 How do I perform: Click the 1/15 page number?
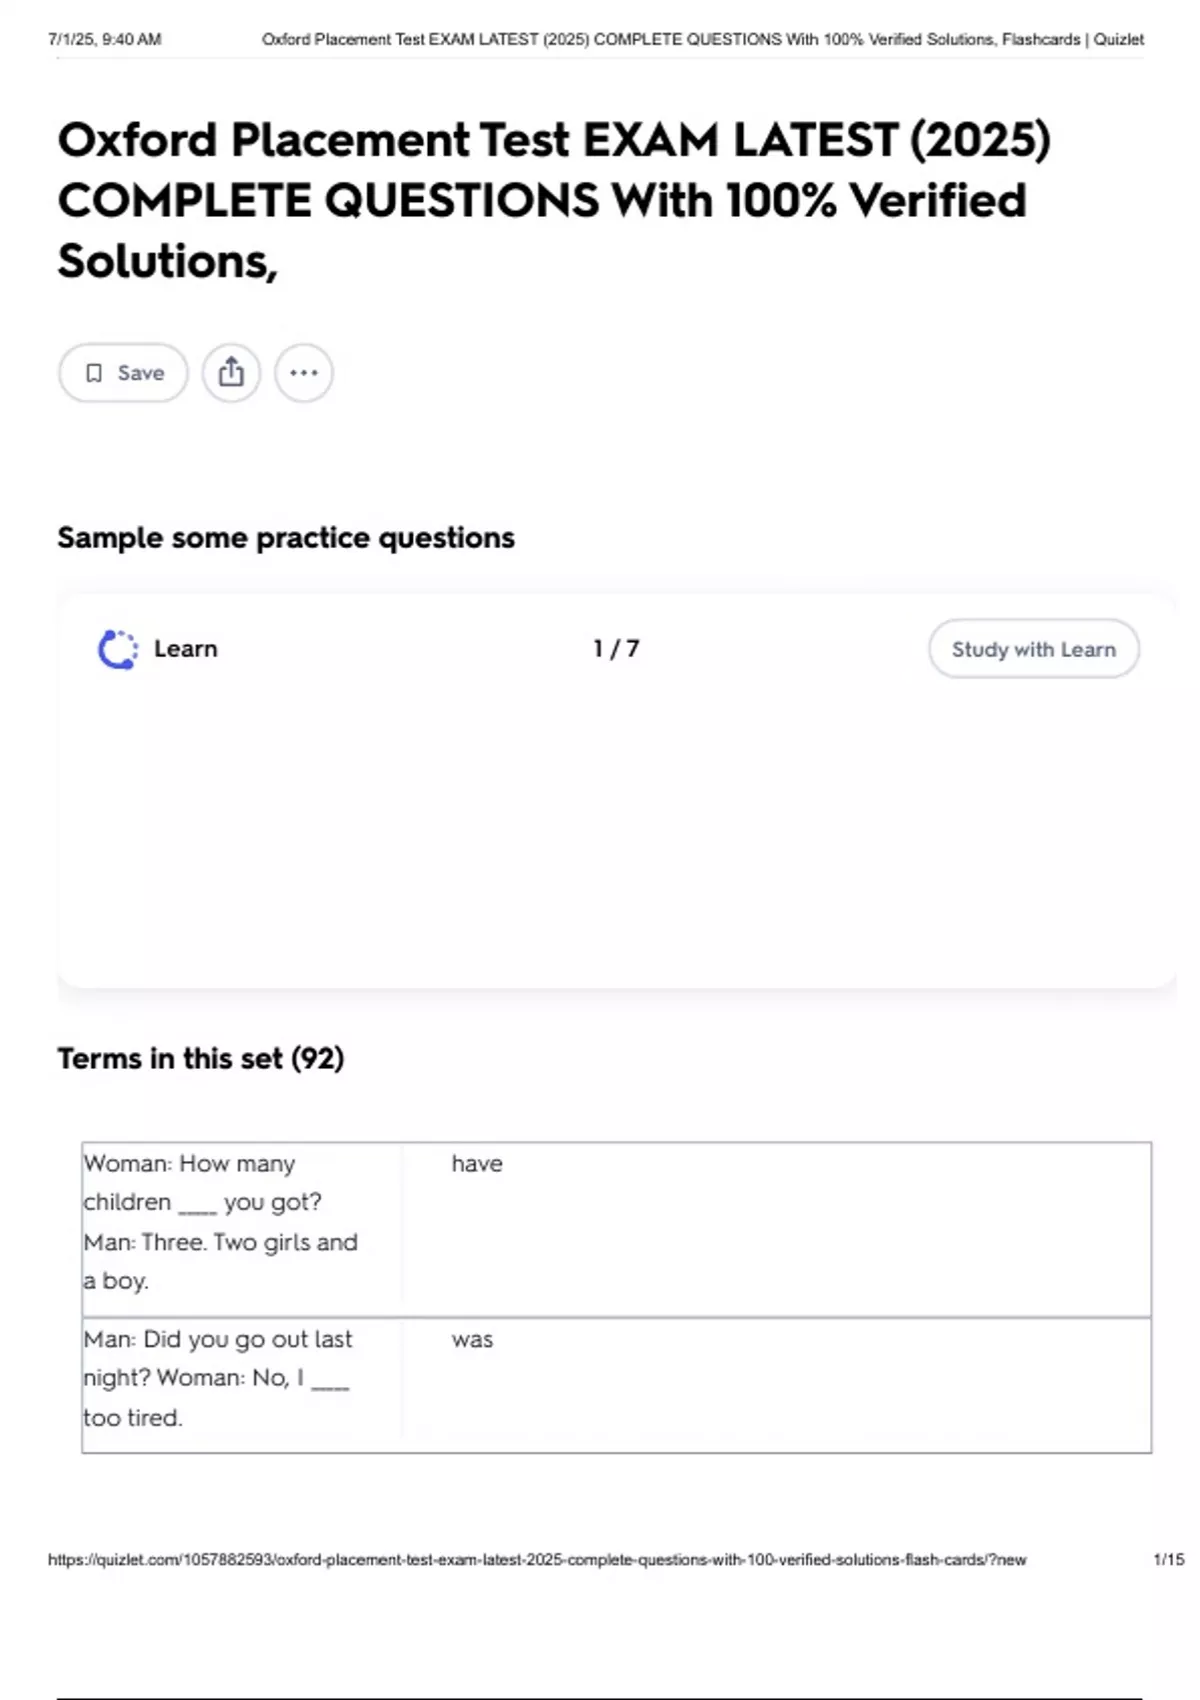1168,1560
